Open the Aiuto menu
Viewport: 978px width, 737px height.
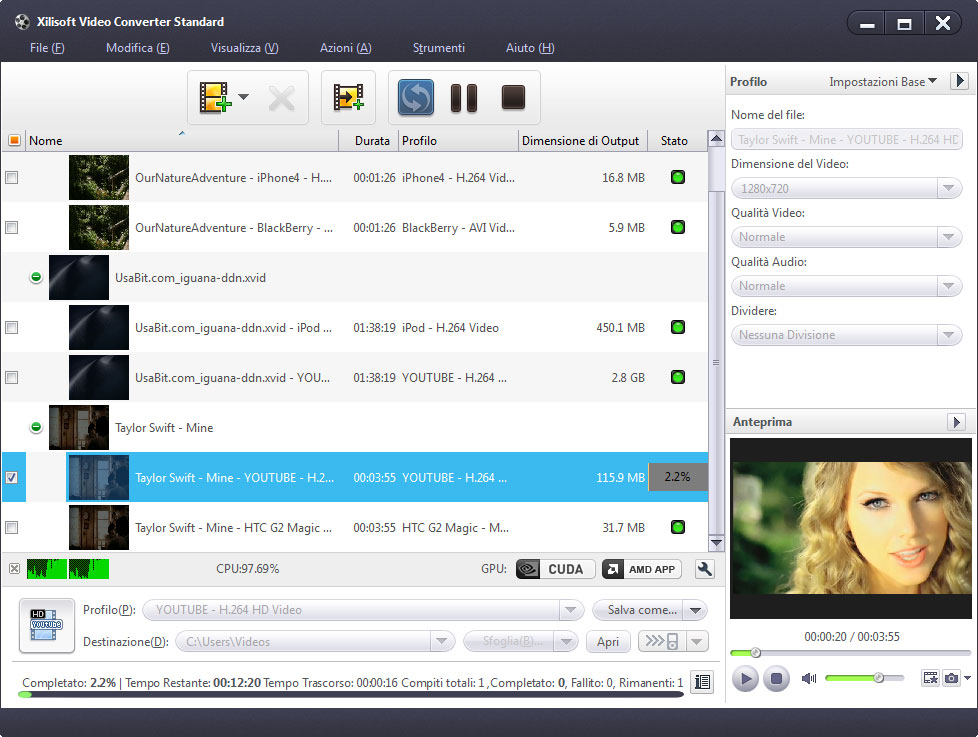[530, 48]
